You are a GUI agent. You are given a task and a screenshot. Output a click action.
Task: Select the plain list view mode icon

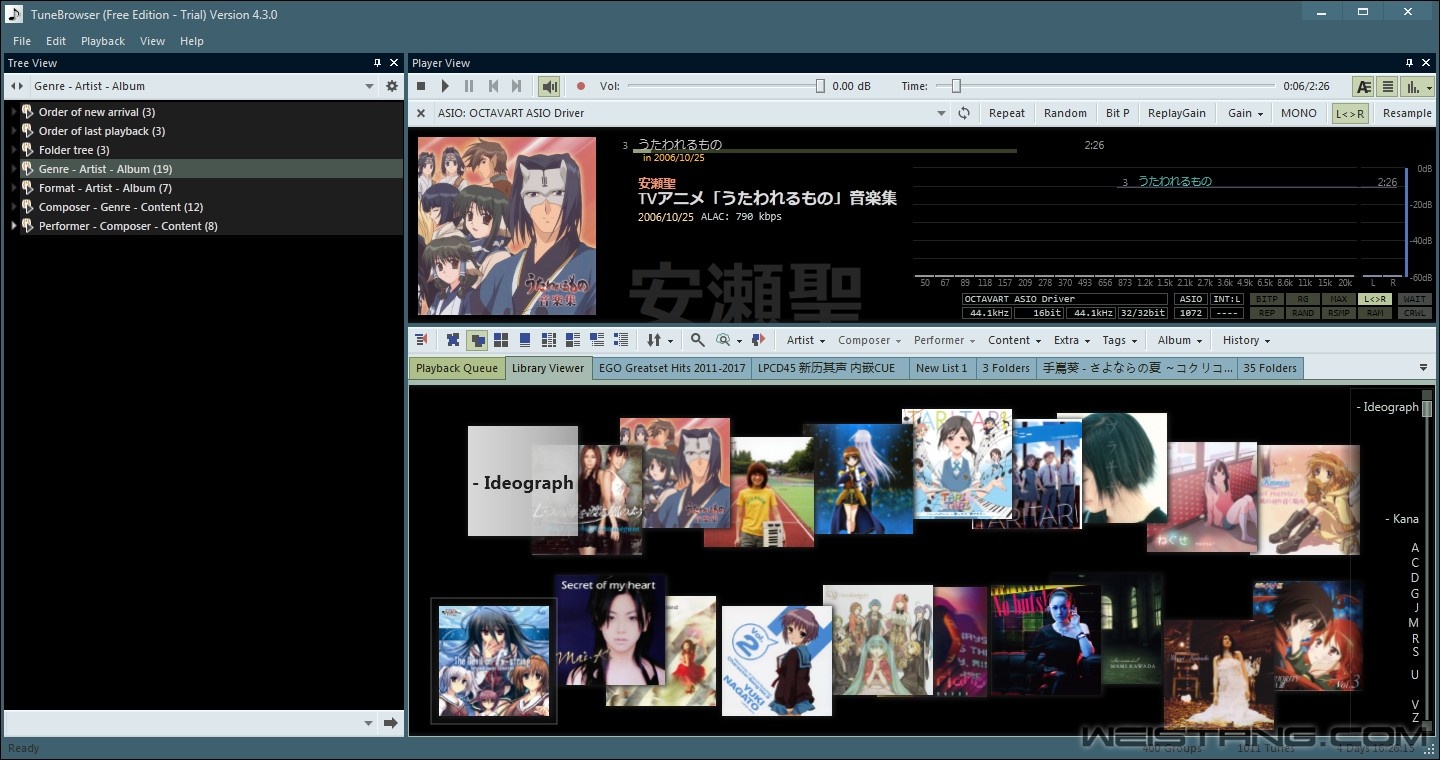621,340
